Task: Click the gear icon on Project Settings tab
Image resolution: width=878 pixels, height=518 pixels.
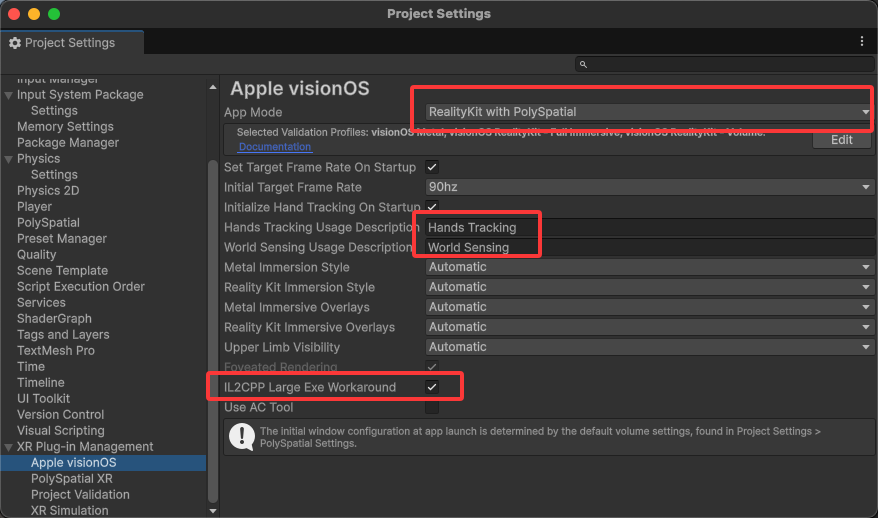Action: point(15,43)
